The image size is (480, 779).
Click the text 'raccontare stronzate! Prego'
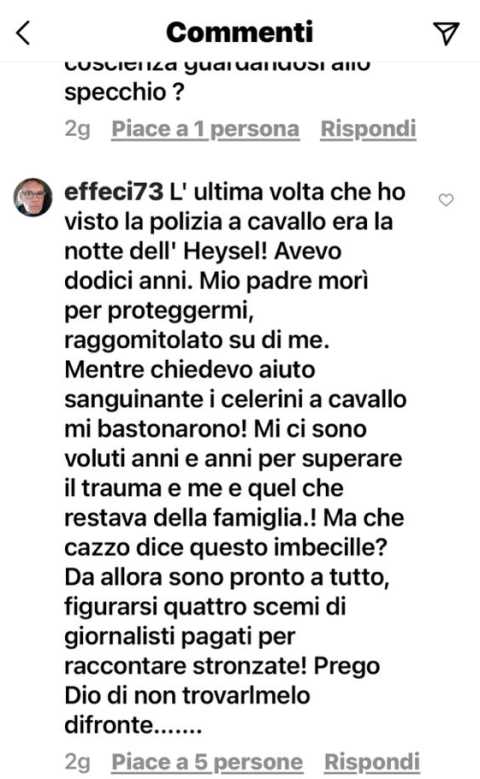coord(222,667)
